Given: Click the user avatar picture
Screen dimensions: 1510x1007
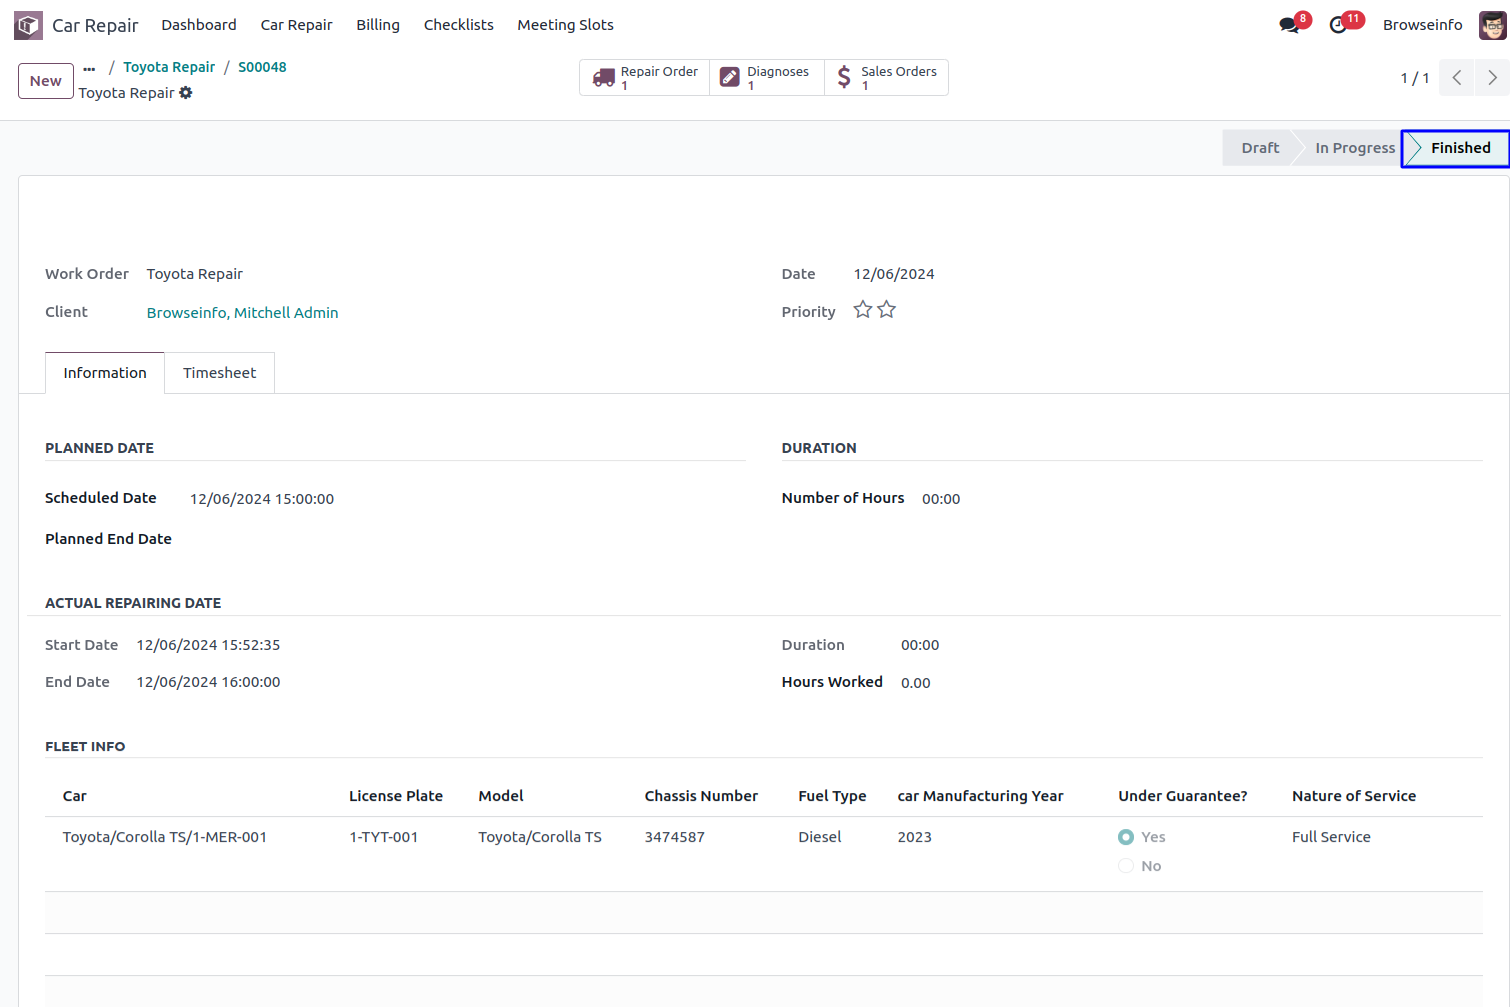Looking at the screenshot, I should (1492, 25).
